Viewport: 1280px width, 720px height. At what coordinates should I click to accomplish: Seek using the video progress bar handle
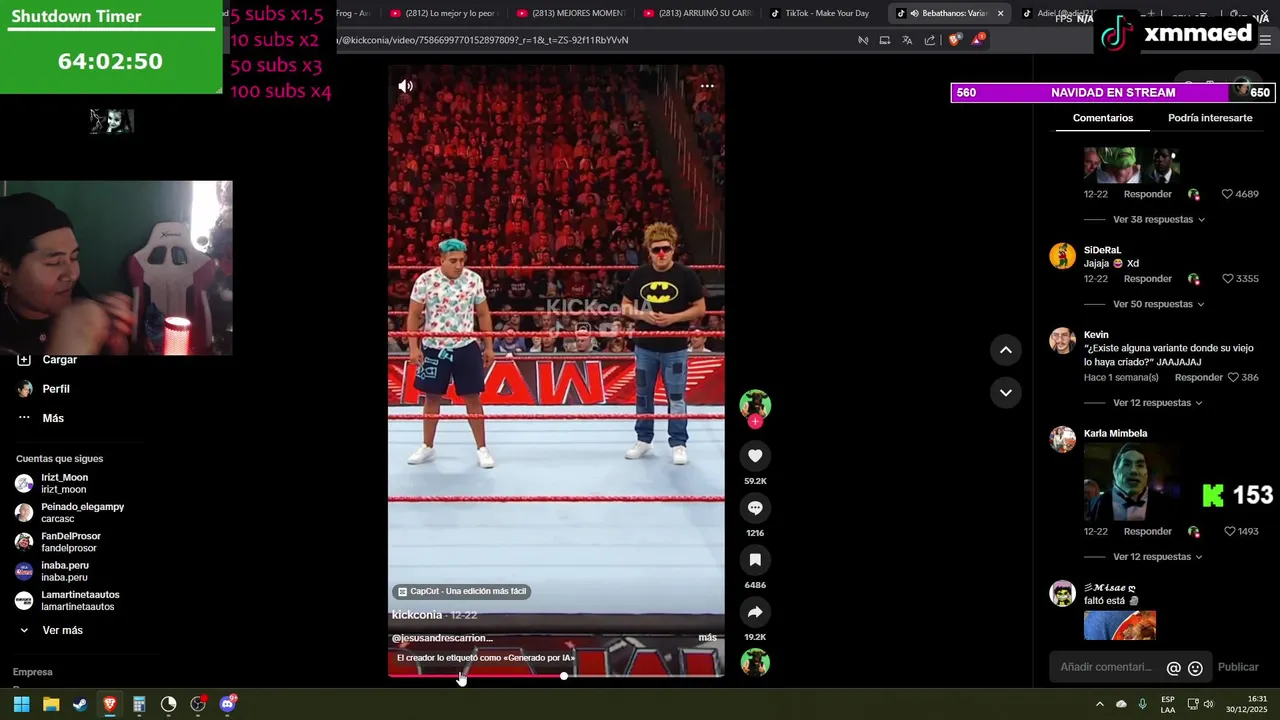[x=564, y=676]
